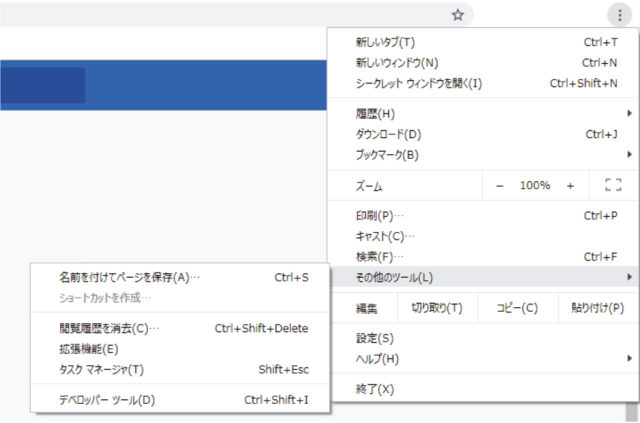The image size is (640, 423).
Task: Open 設定(S) from the menu
Action: coord(483,338)
